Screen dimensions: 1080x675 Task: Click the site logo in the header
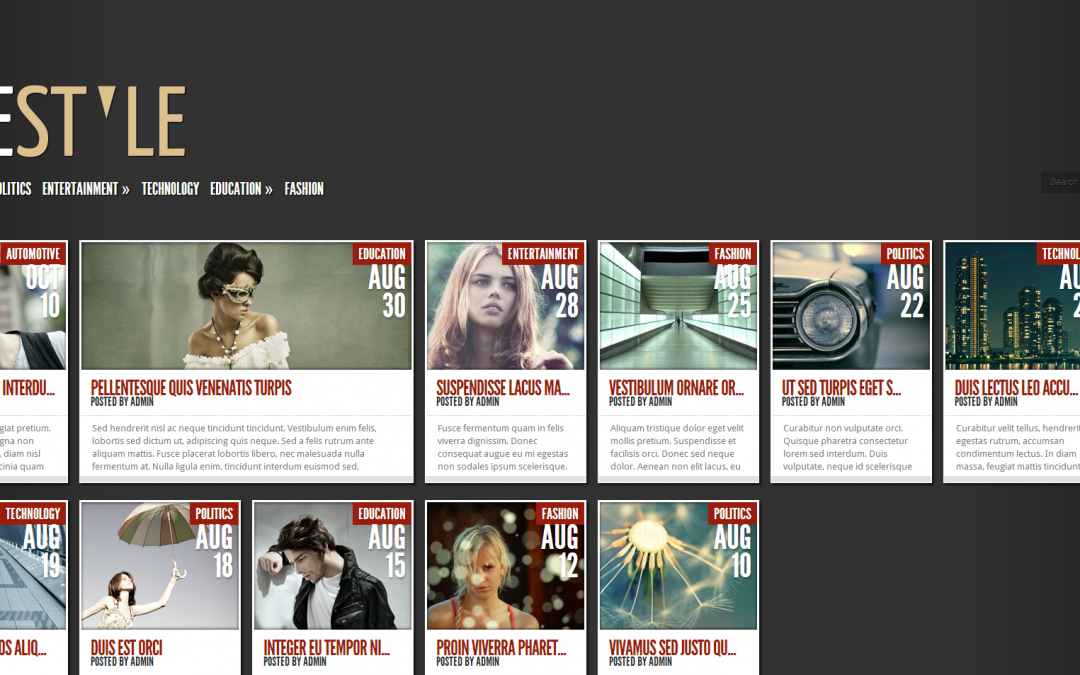(x=93, y=121)
